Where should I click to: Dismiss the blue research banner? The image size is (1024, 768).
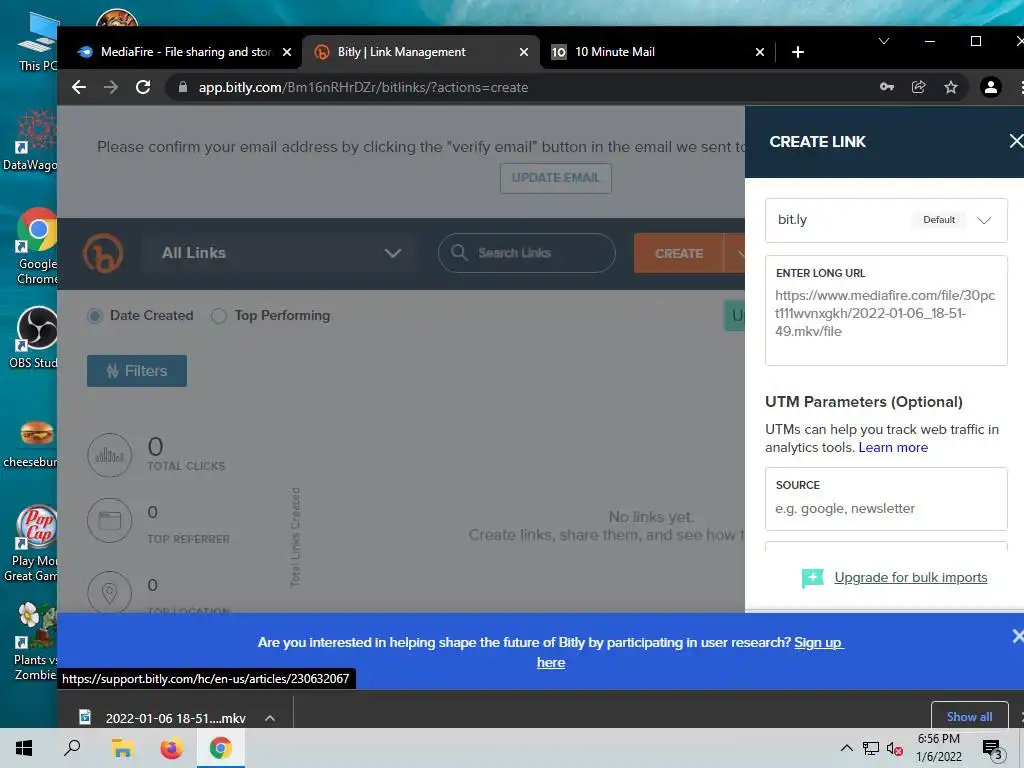point(1018,635)
